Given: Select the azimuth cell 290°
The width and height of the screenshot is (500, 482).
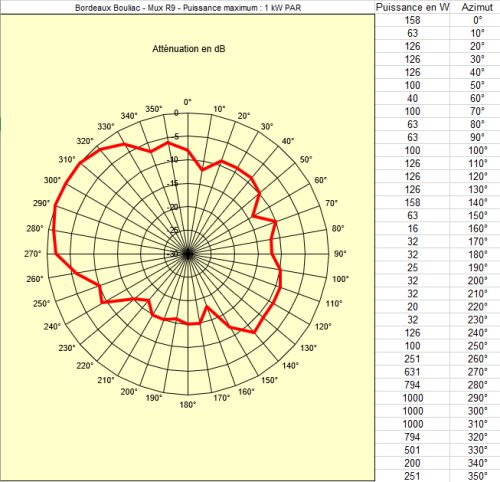Looking at the screenshot, I should tap(477, 398).
